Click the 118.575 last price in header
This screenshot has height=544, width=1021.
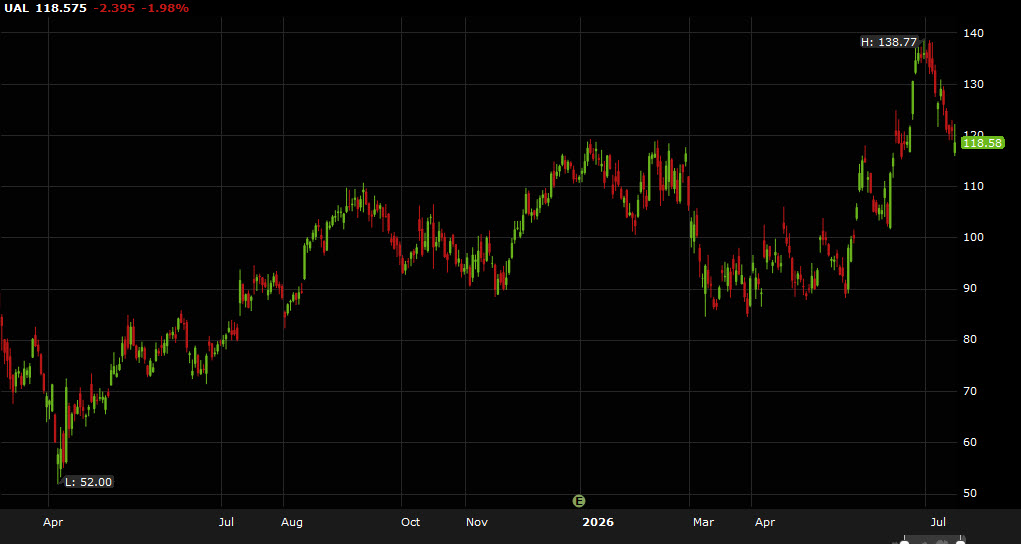(61, 8)
